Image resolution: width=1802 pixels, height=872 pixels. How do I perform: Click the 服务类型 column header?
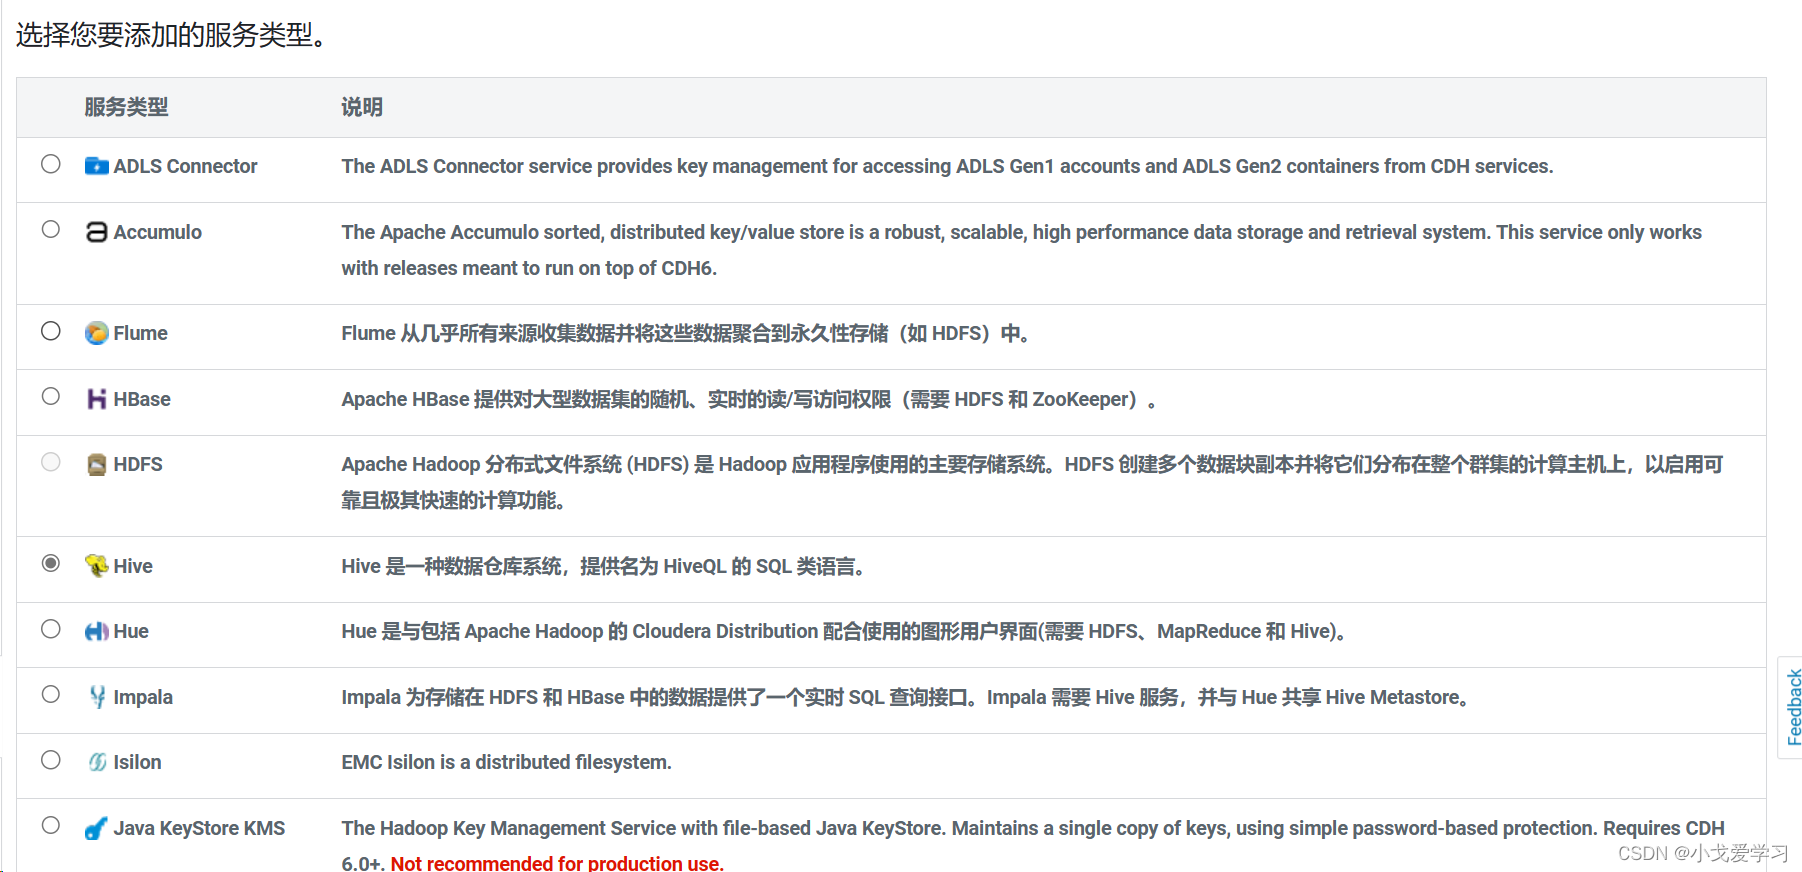126,107
